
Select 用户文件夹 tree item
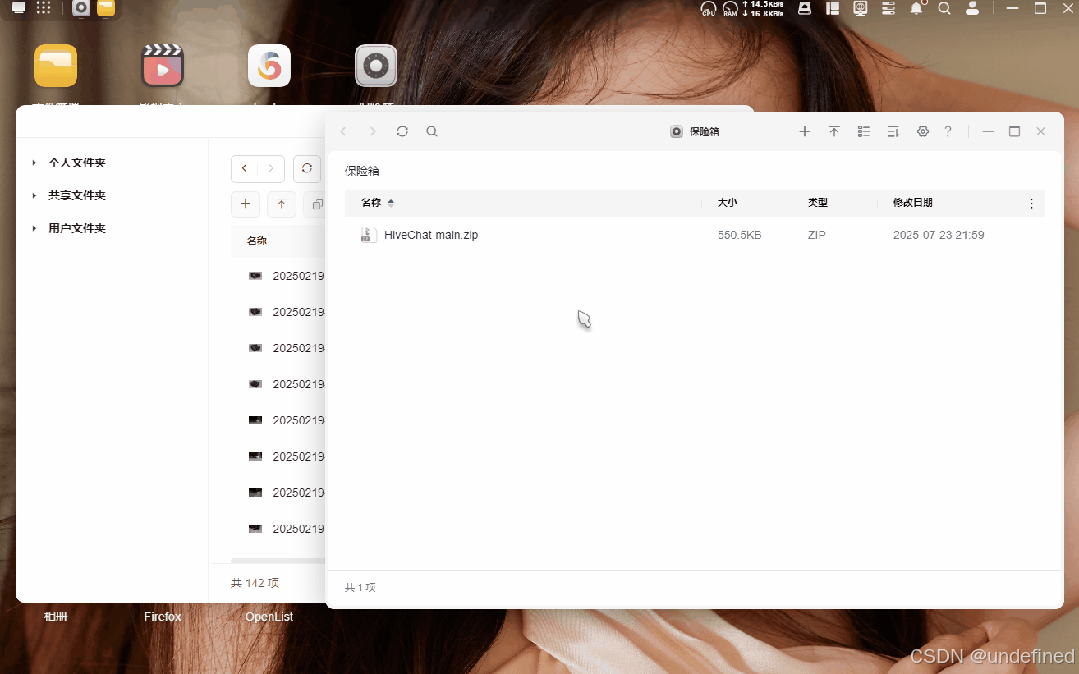(76, 228)
